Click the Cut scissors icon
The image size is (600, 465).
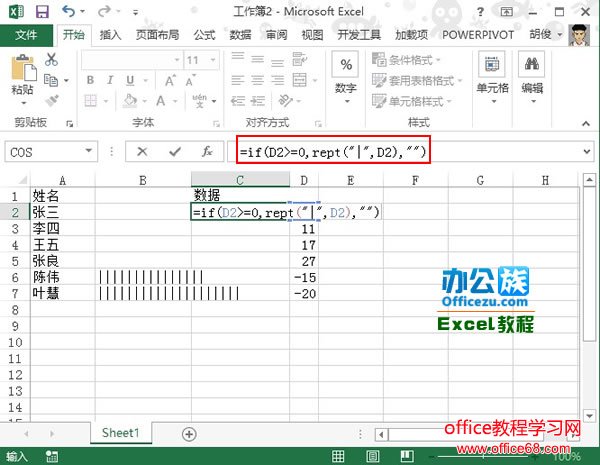[x=51, y=60]
